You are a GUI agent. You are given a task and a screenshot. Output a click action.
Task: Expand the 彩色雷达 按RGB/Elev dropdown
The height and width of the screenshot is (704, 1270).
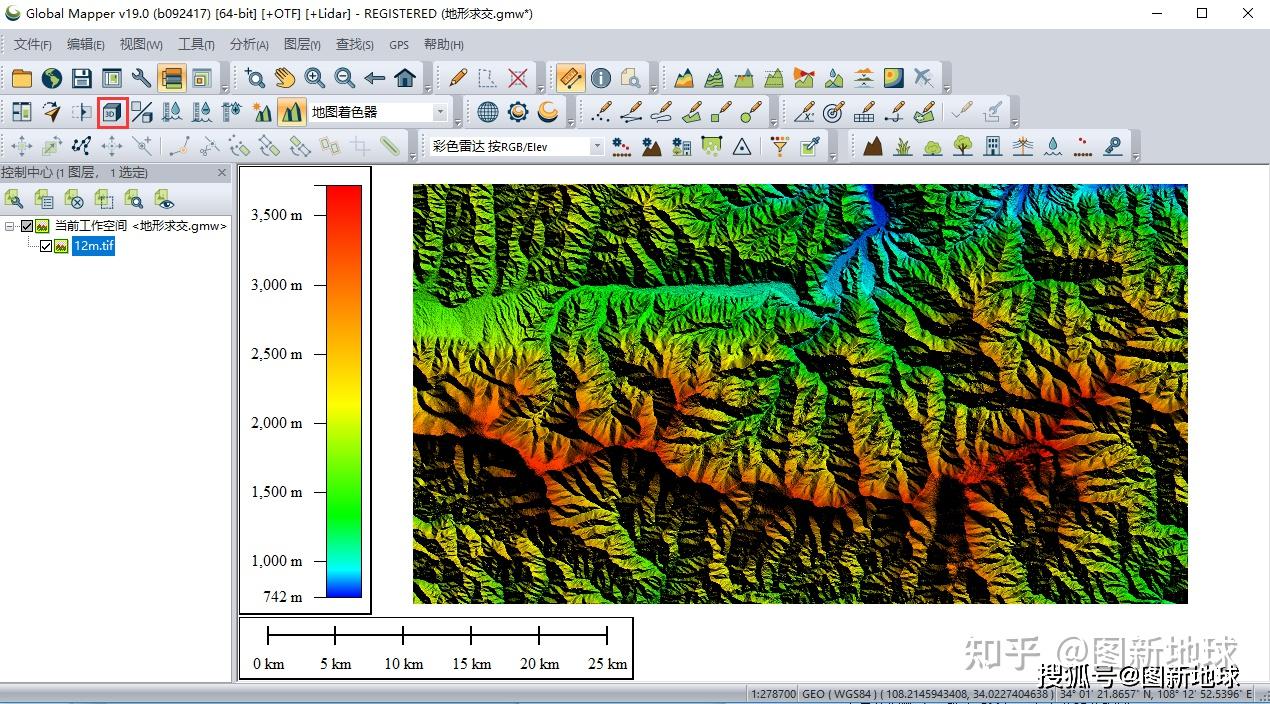[597, 147]
